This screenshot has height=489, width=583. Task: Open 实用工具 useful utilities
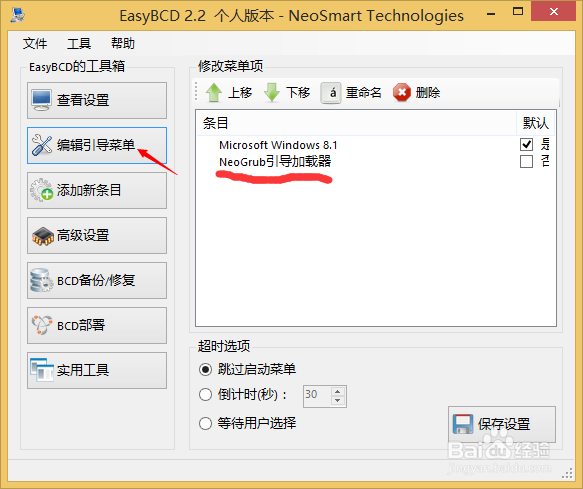click(x=97, y=370)
